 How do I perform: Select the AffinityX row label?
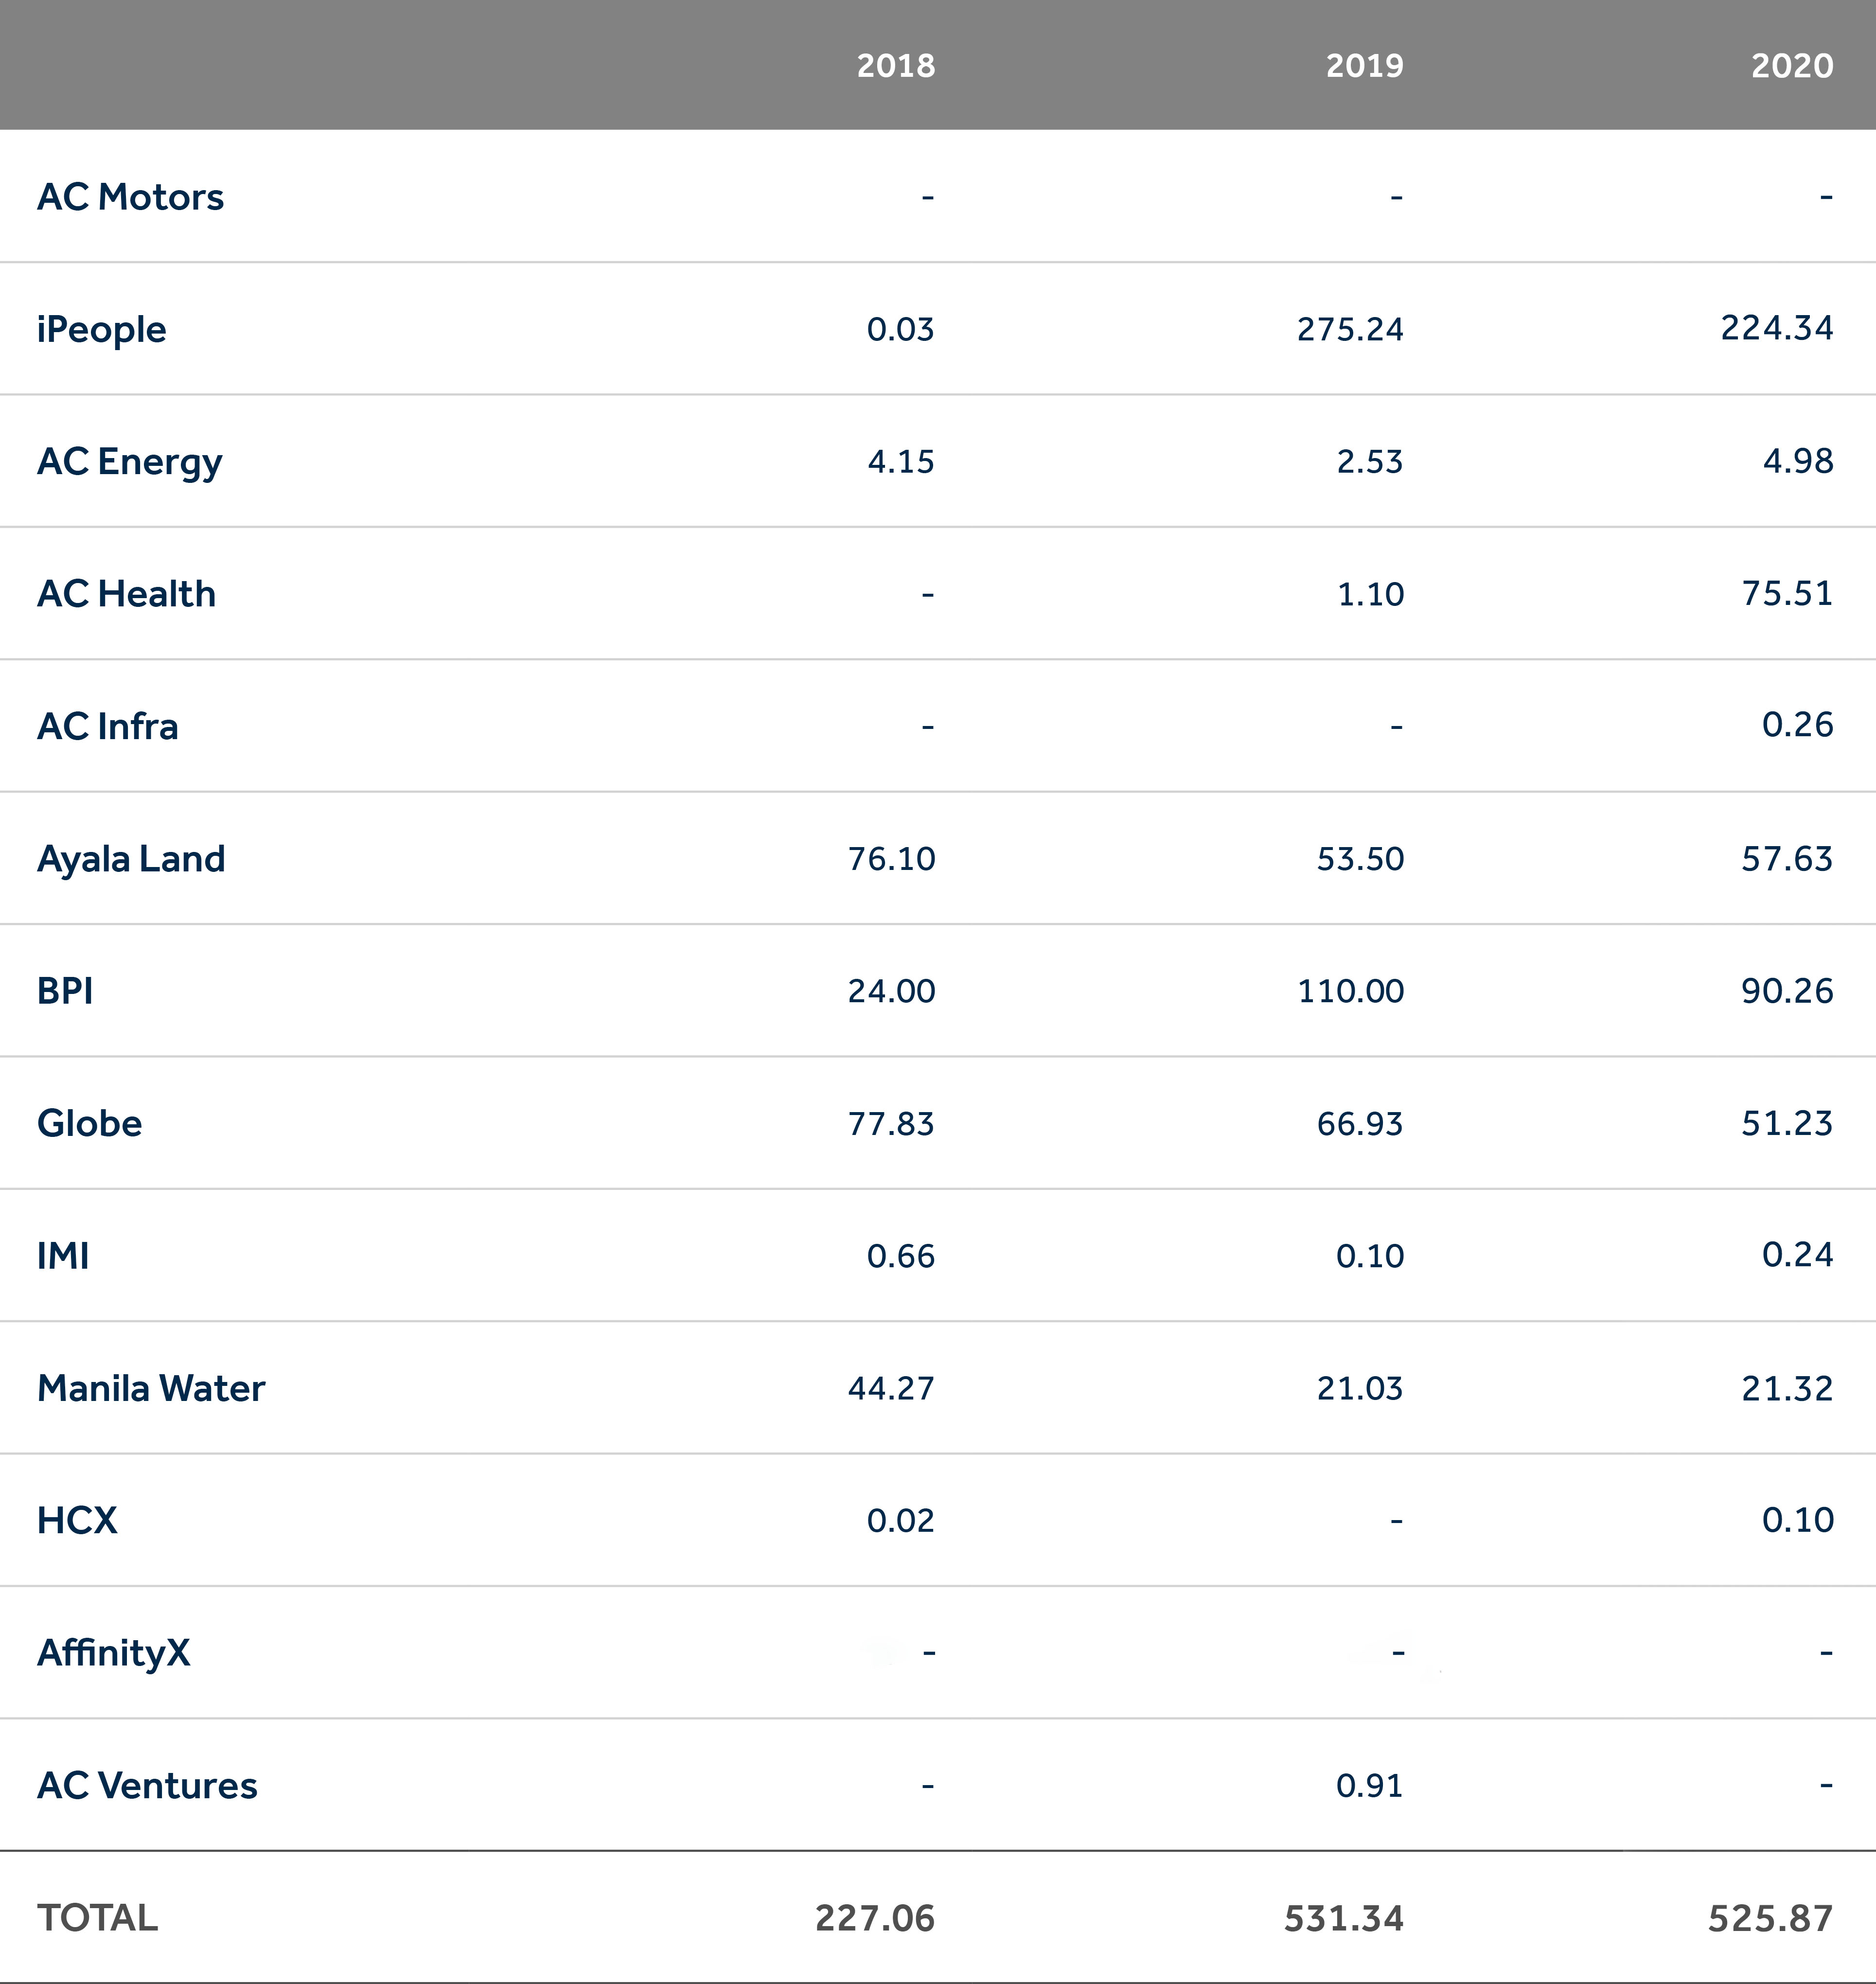tap(113, 1652)
